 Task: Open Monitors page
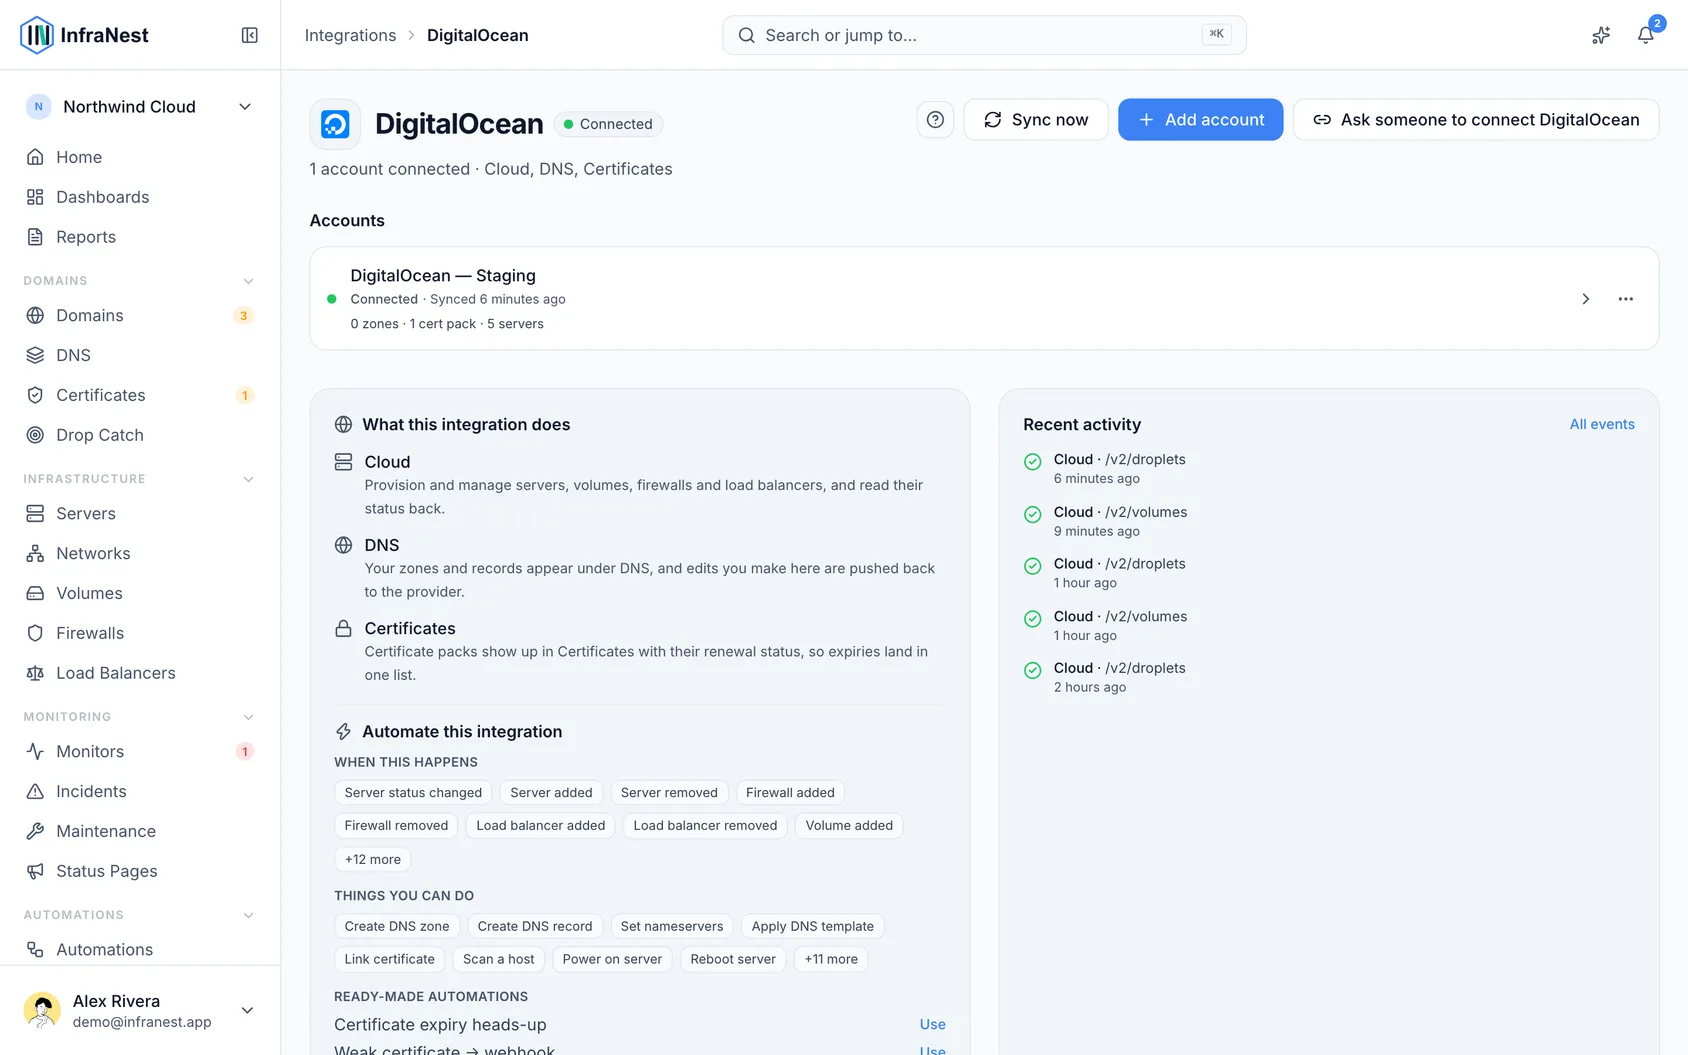140,751
